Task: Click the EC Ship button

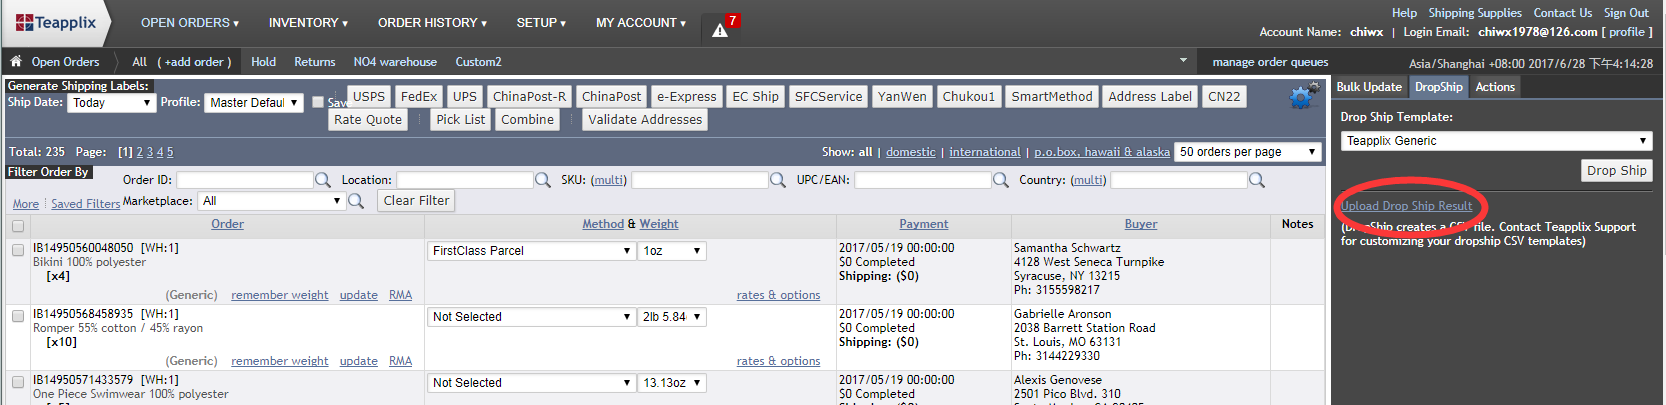Action: coord(755,97)
